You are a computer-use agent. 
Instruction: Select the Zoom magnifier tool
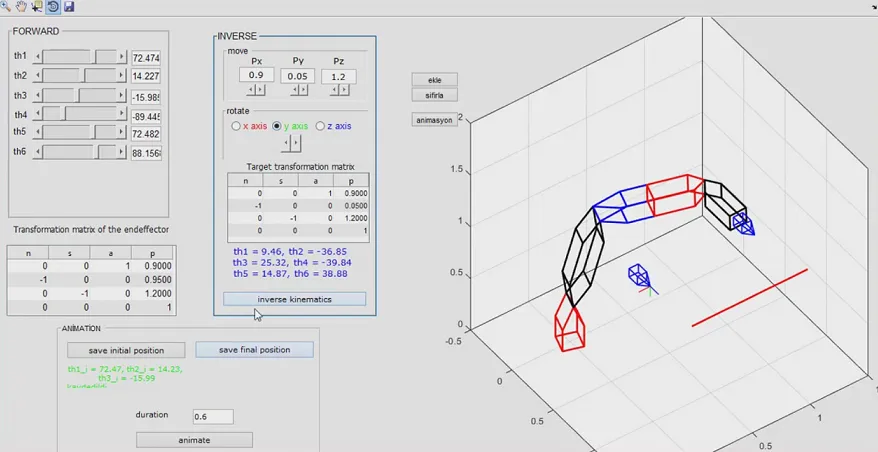click(6, 6)
